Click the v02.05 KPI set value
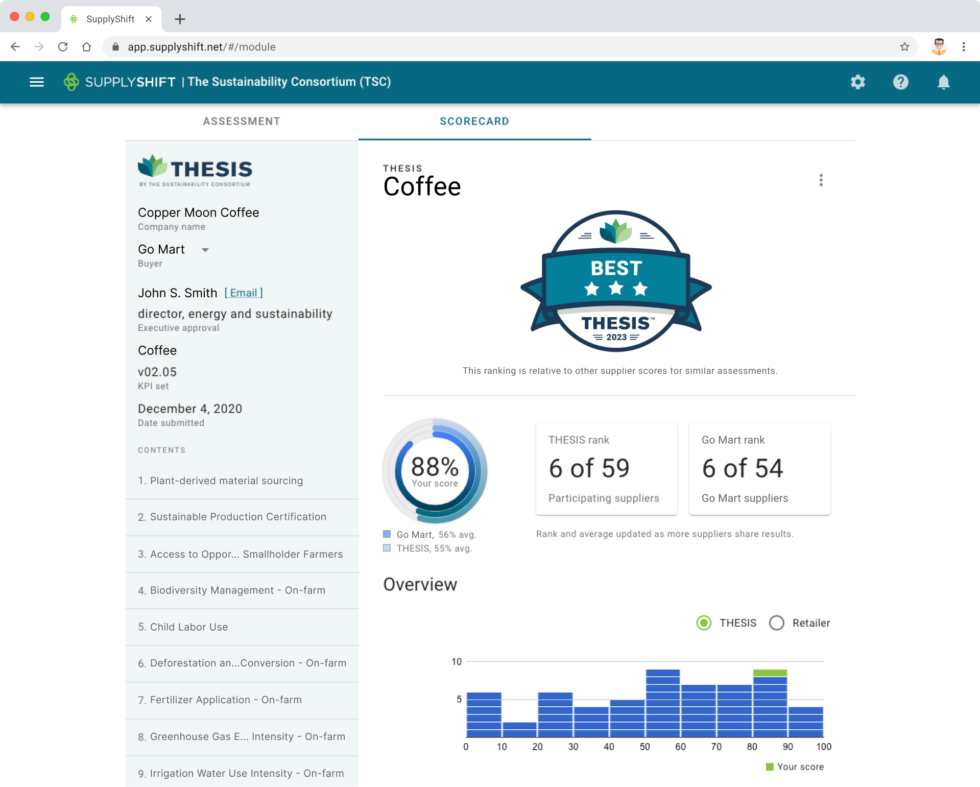This screenshot has height=787, width=980. pos(157,372)
